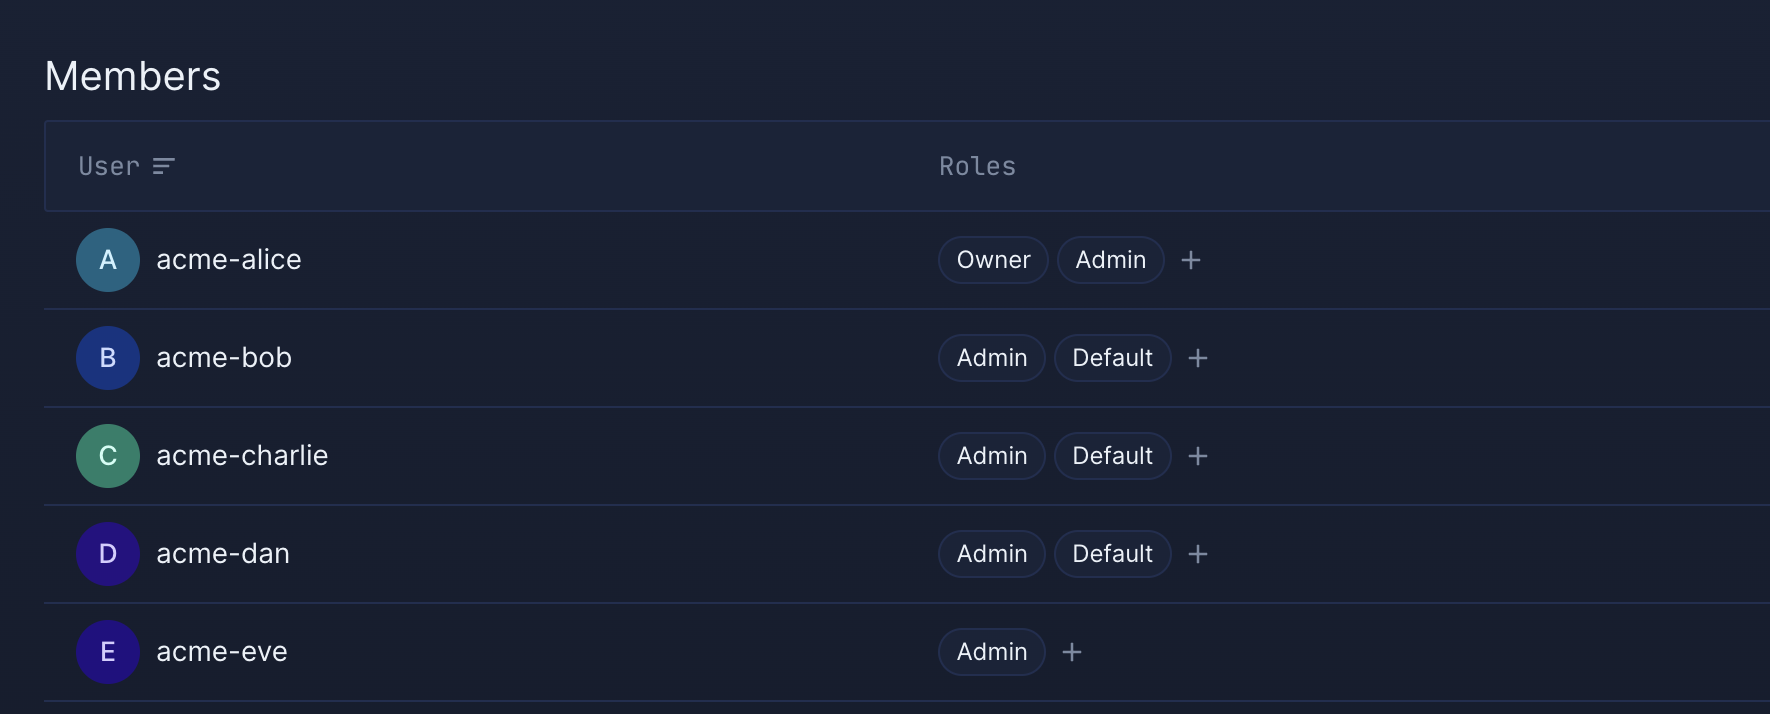Screen dimensions: 1770x714
Task: Click the Roles column header
Action: click(978, 166)
